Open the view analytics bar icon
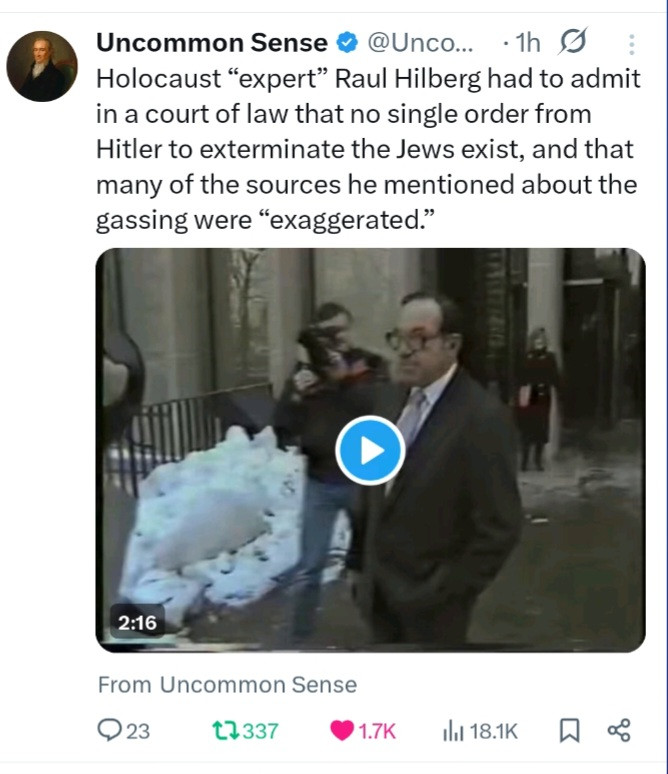This screenshot has width=668, height=774. coord(451,731)
